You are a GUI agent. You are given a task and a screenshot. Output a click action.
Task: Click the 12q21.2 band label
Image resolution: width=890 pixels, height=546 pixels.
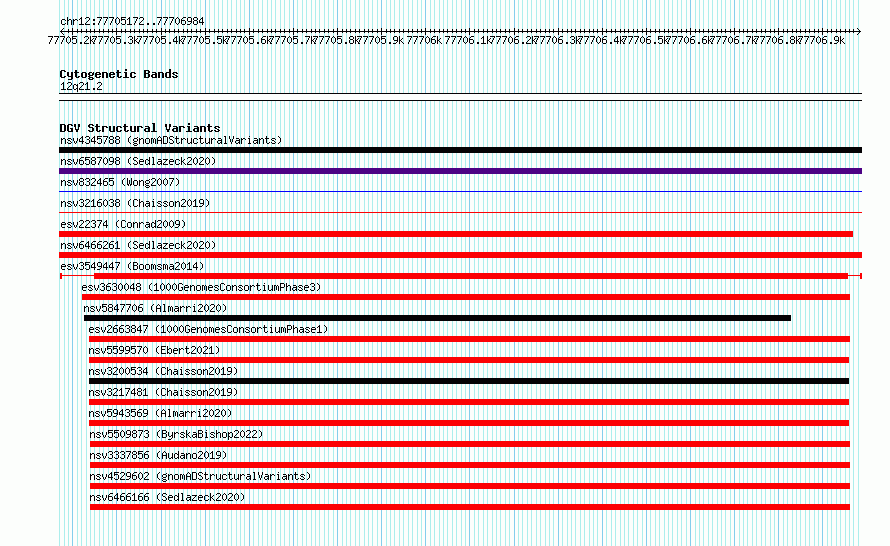coord(81,86)
